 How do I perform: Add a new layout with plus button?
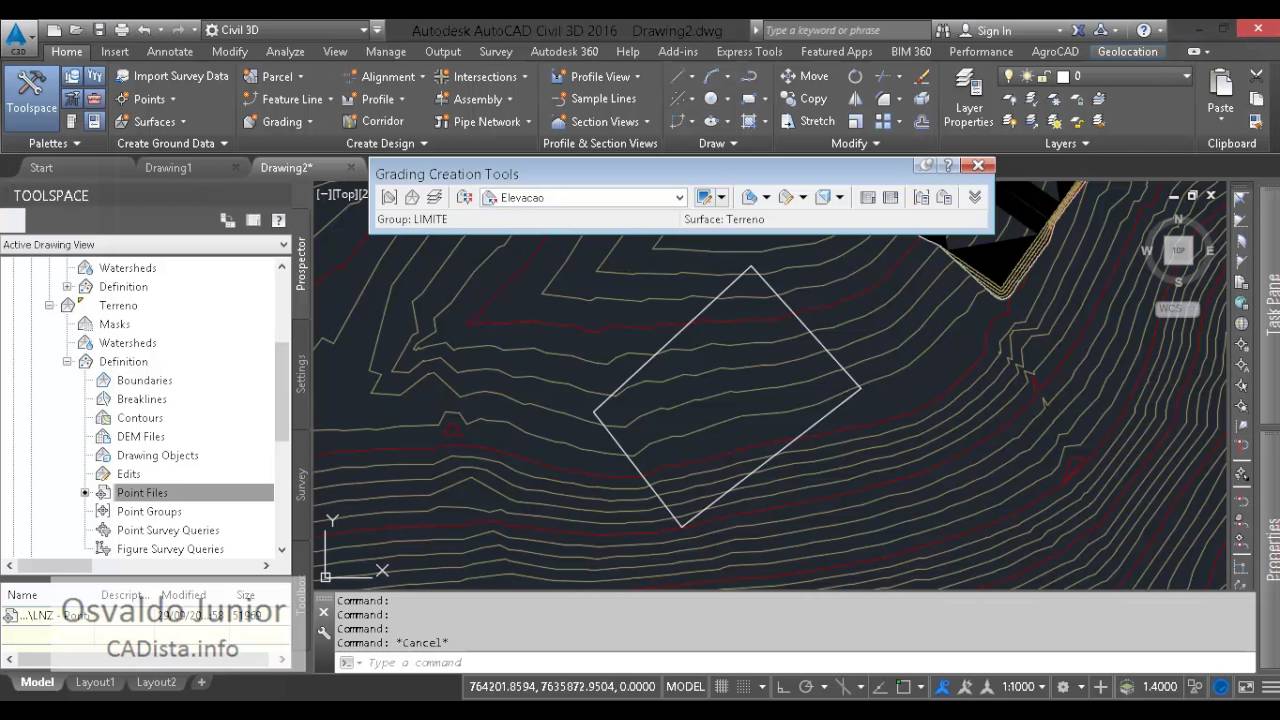pos(201,682)
